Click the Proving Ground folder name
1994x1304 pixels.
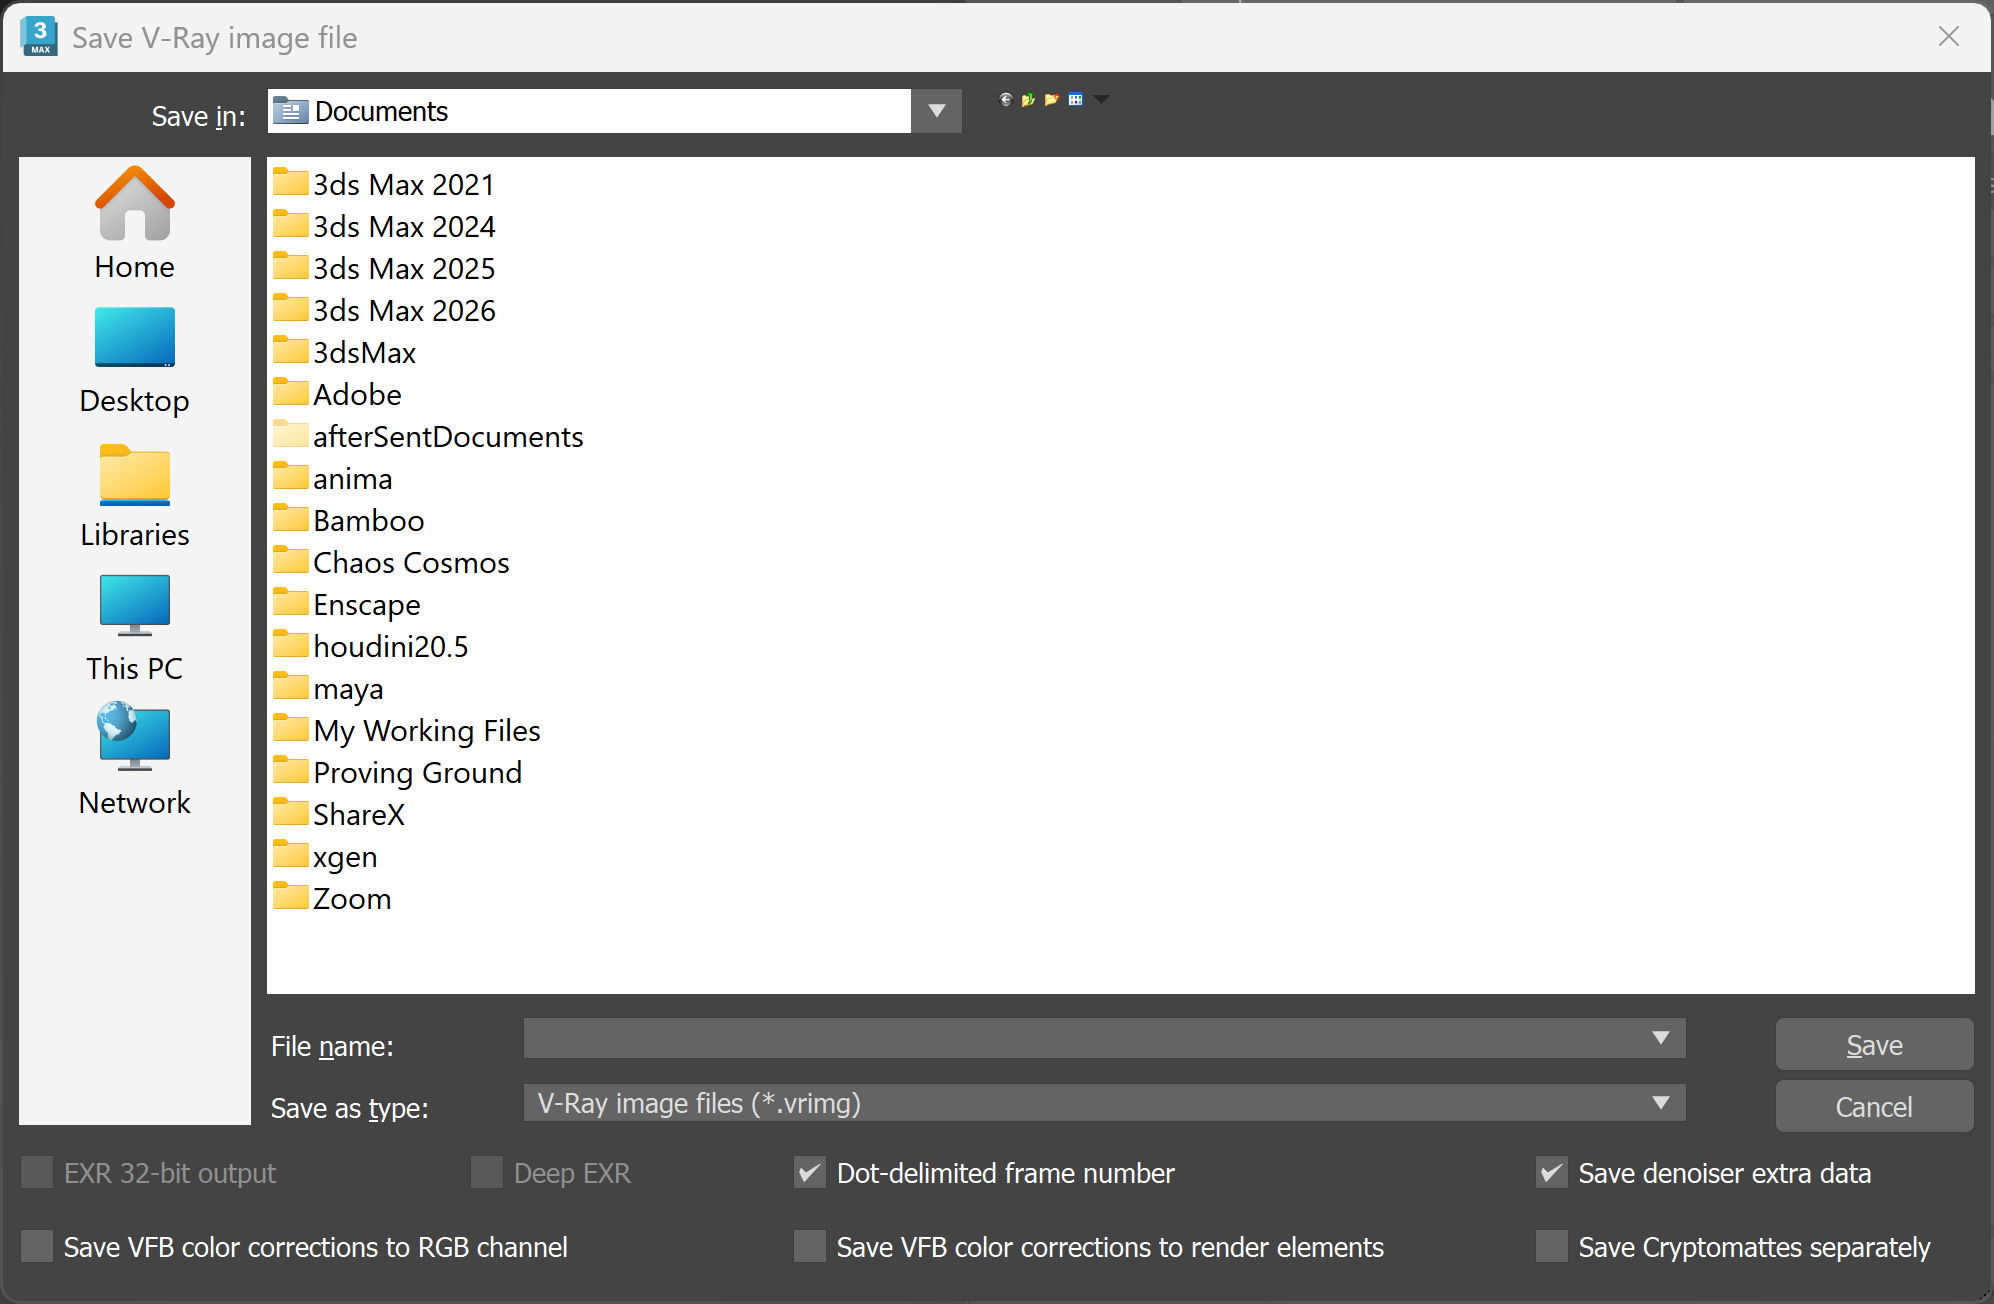click(417, 773)
